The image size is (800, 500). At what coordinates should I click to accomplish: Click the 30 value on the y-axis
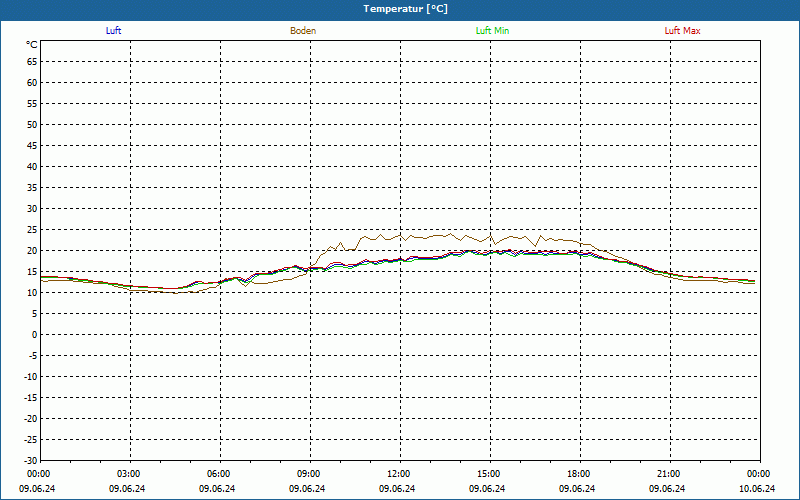coord(32,209)
